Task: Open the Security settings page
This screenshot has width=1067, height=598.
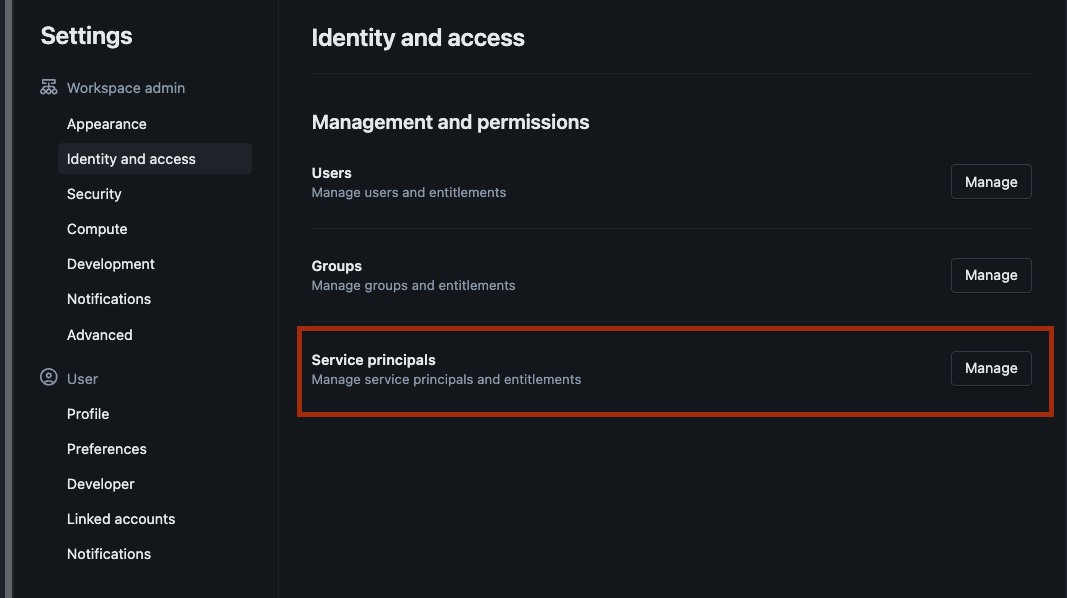Action: pyautogui.click(x=94, y=194)
